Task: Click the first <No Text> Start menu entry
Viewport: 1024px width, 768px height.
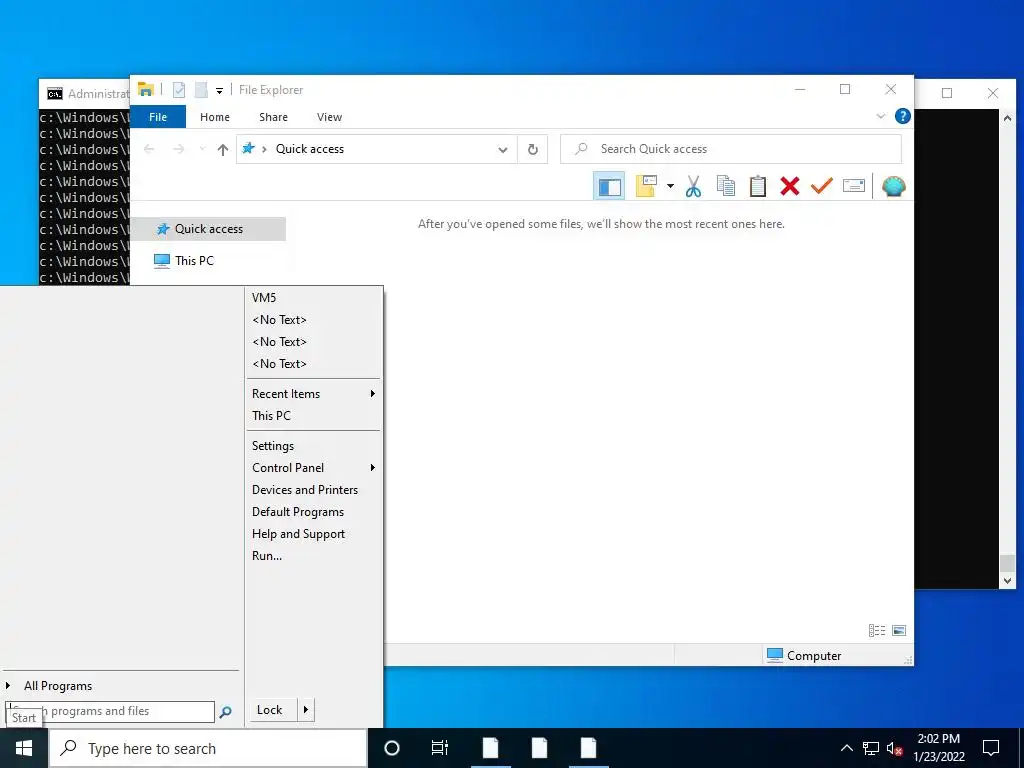Action: click(313, 319)
